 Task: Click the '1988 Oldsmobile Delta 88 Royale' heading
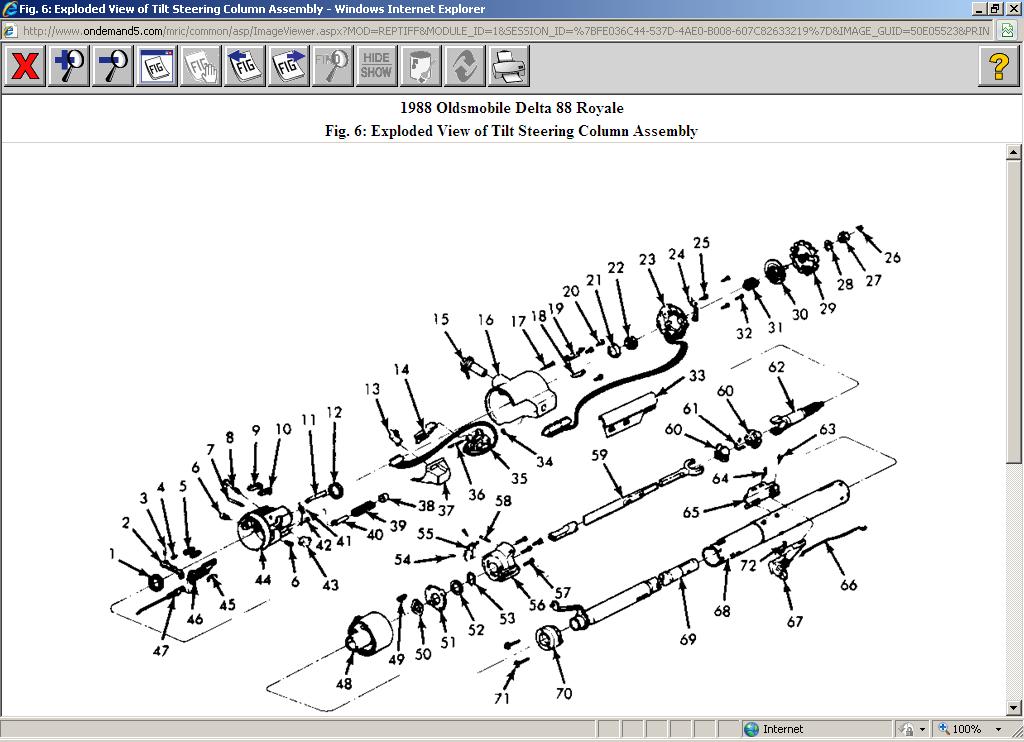point(511,108)
